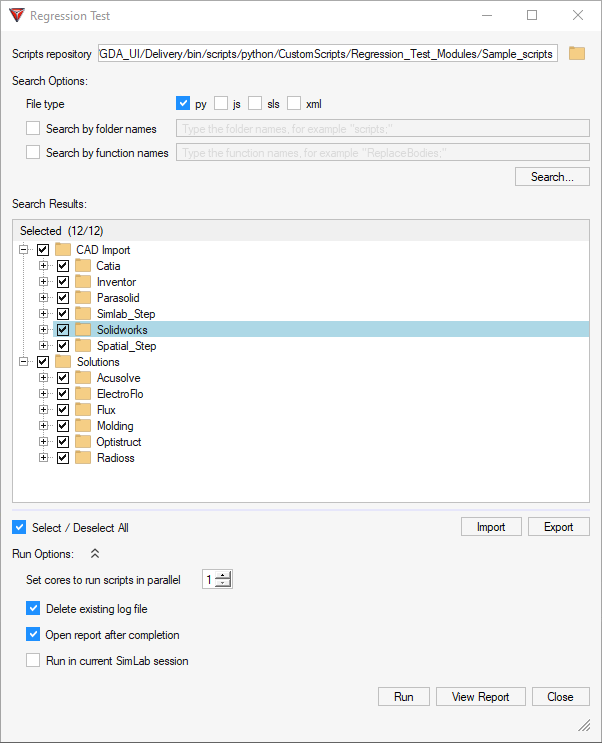Select the Simlab_Step tree item
602x743 pixels.
tap(126, 314)
